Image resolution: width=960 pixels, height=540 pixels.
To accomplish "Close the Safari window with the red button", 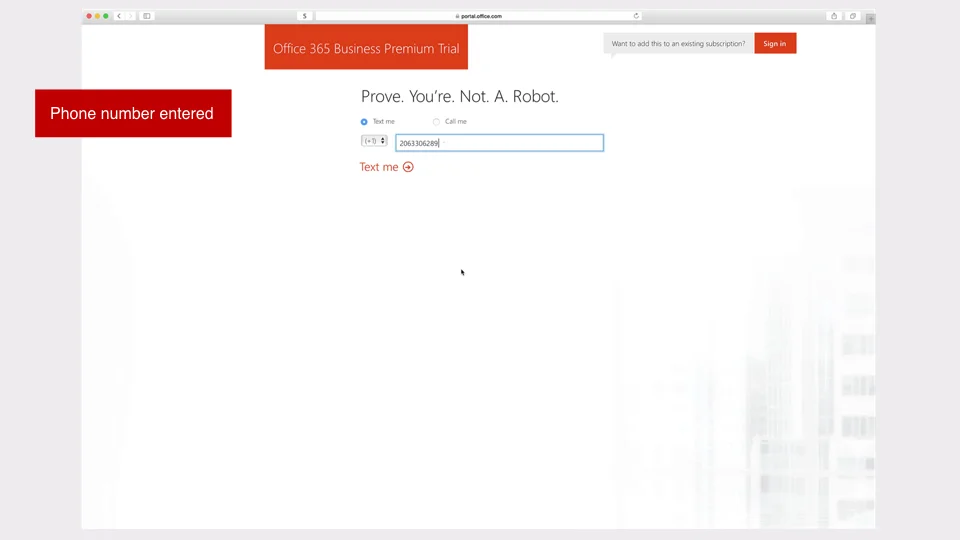I will (89, 16).
